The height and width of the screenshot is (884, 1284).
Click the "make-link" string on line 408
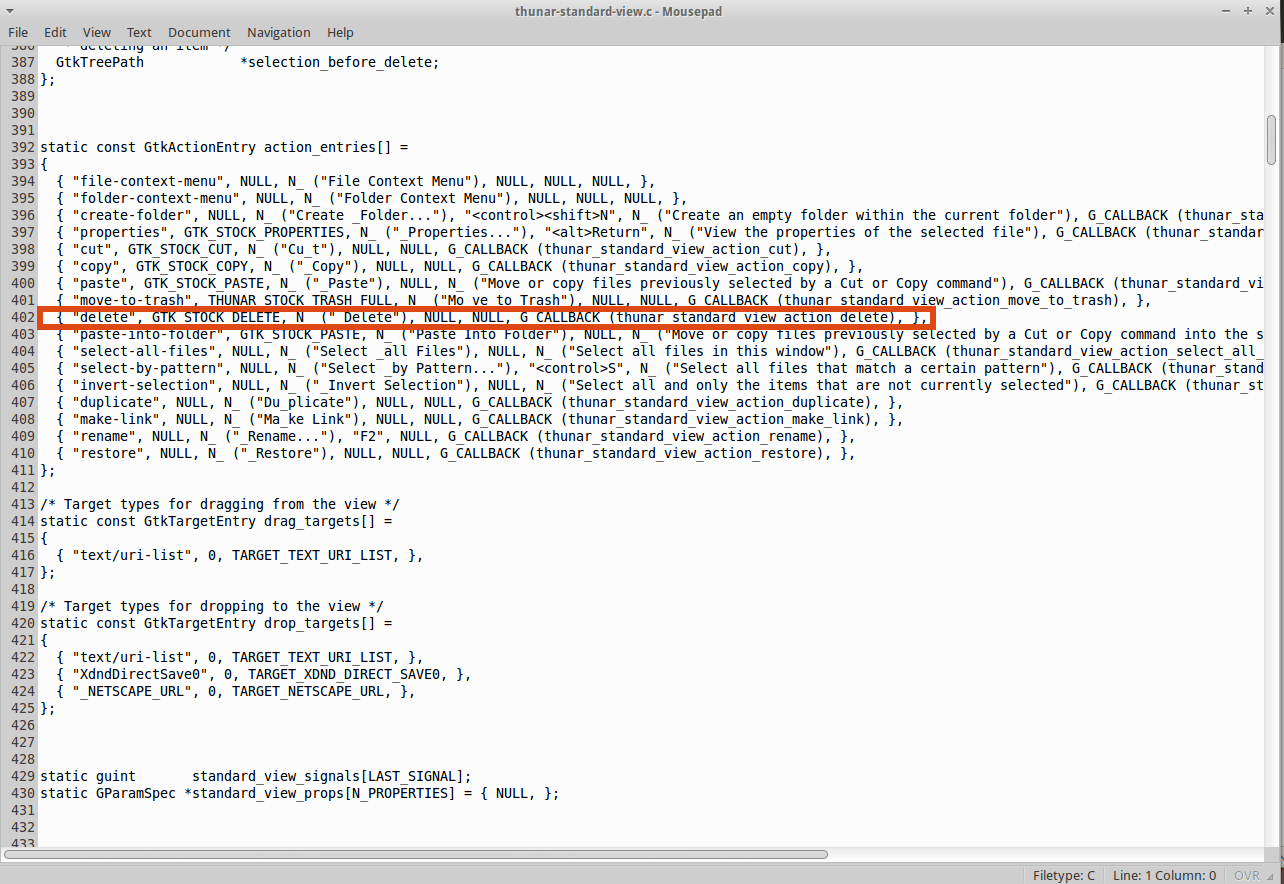(116, 419)
